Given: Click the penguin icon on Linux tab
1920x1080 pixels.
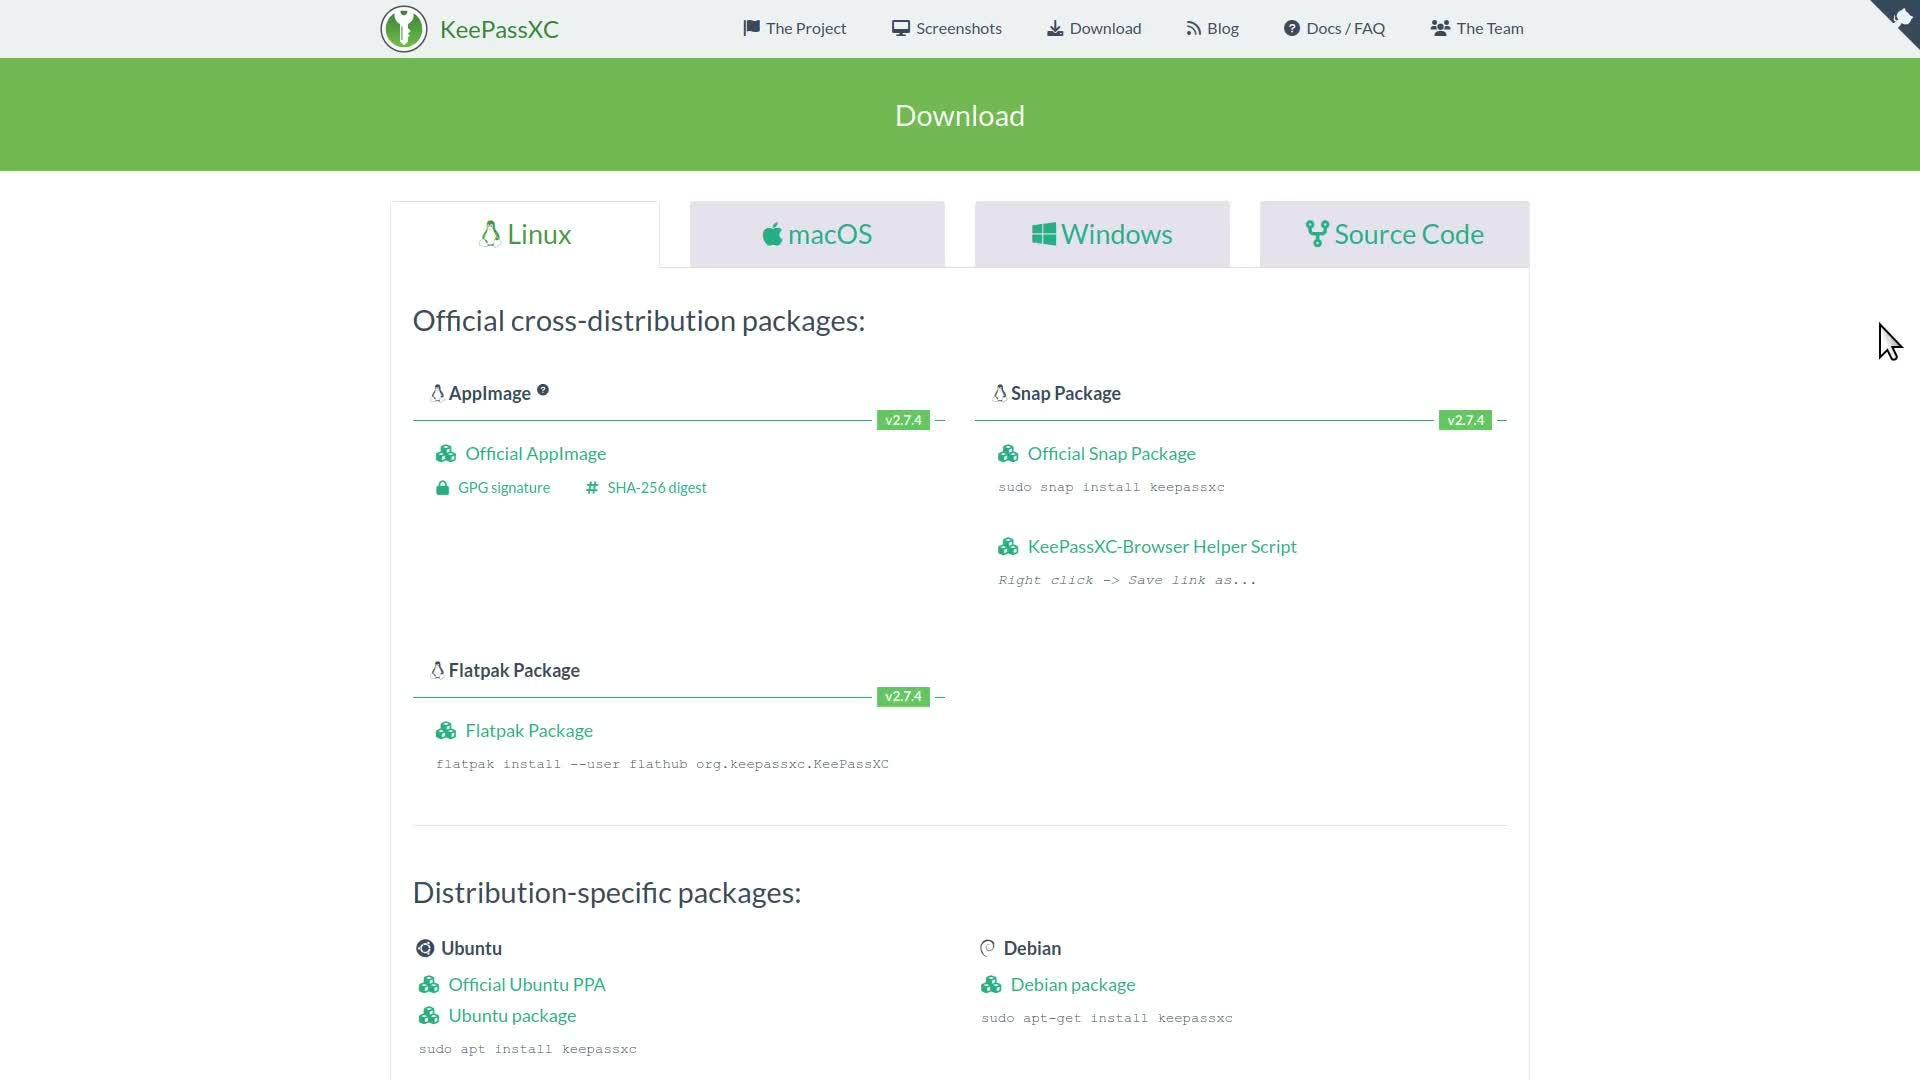Looking at the screenshot, I should pyautogui.click(x=490, y=234).
